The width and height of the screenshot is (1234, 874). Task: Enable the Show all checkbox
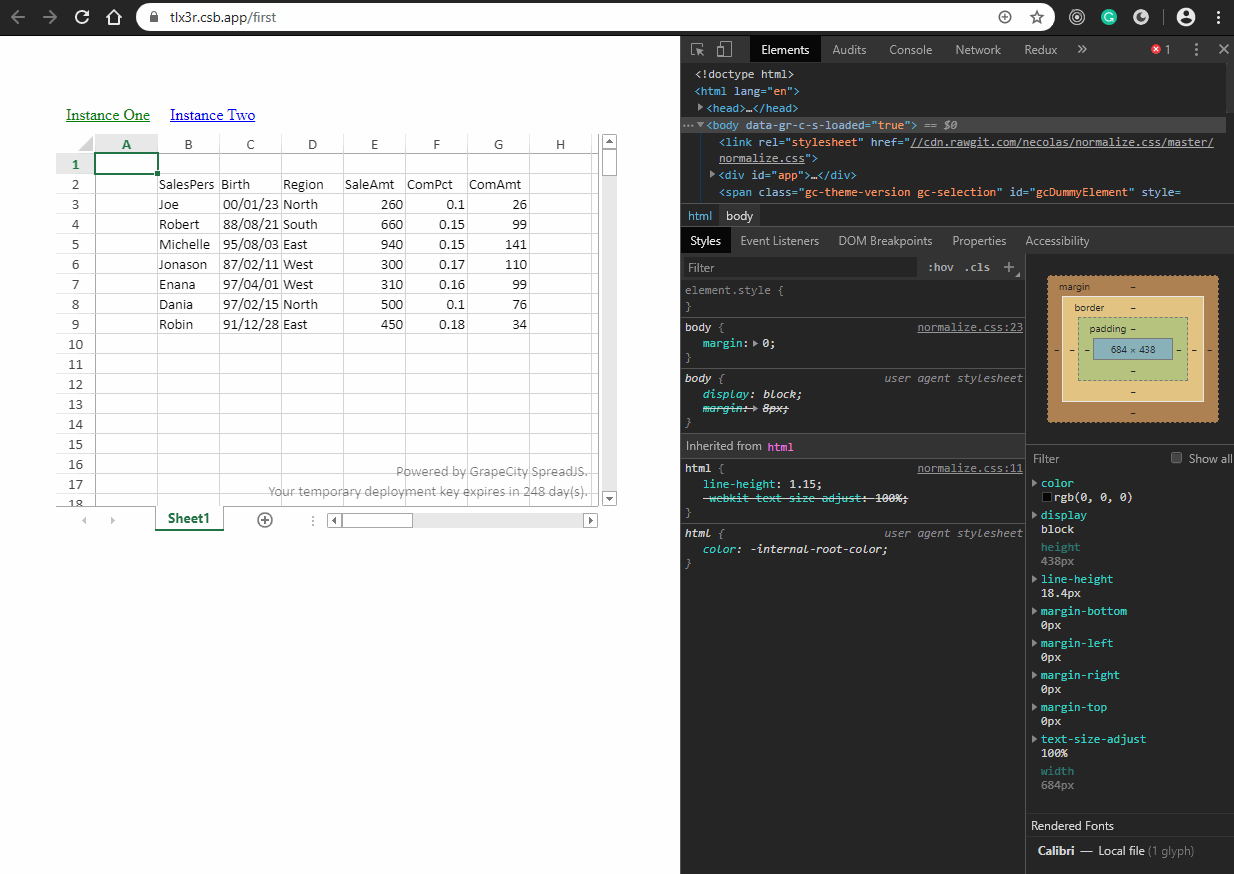1176,458
